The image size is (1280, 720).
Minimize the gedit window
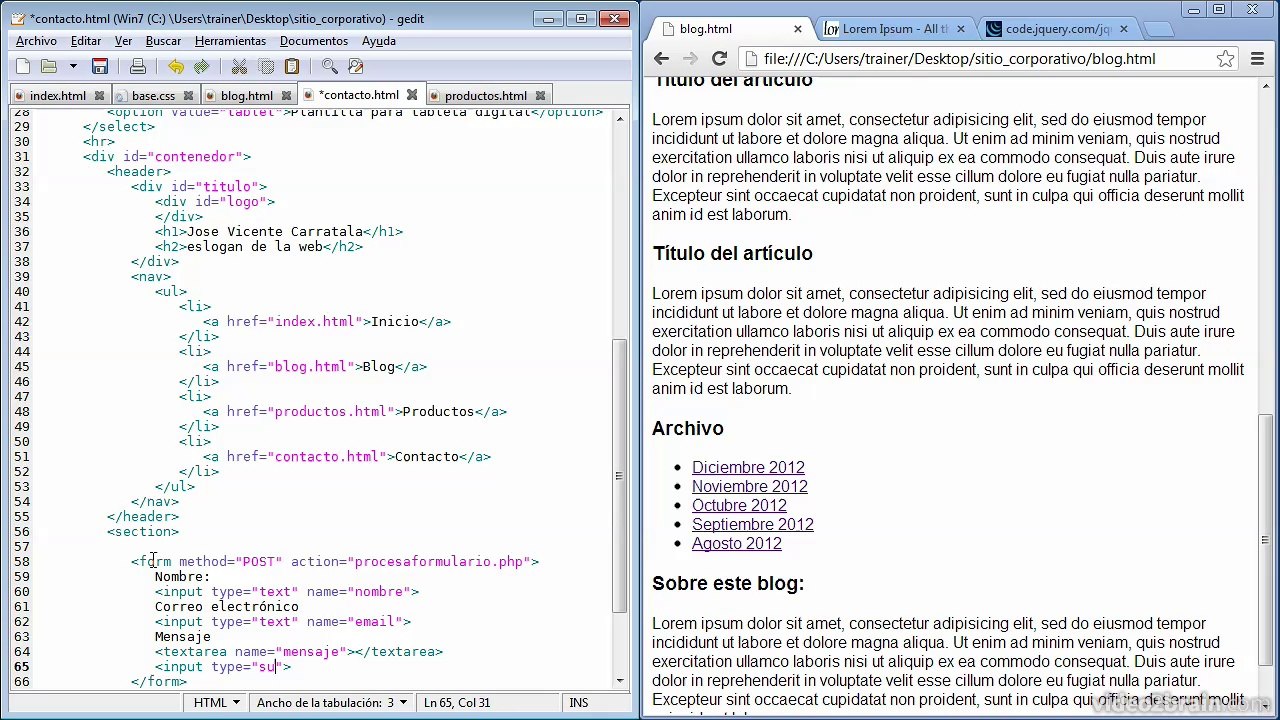point(547,18)
